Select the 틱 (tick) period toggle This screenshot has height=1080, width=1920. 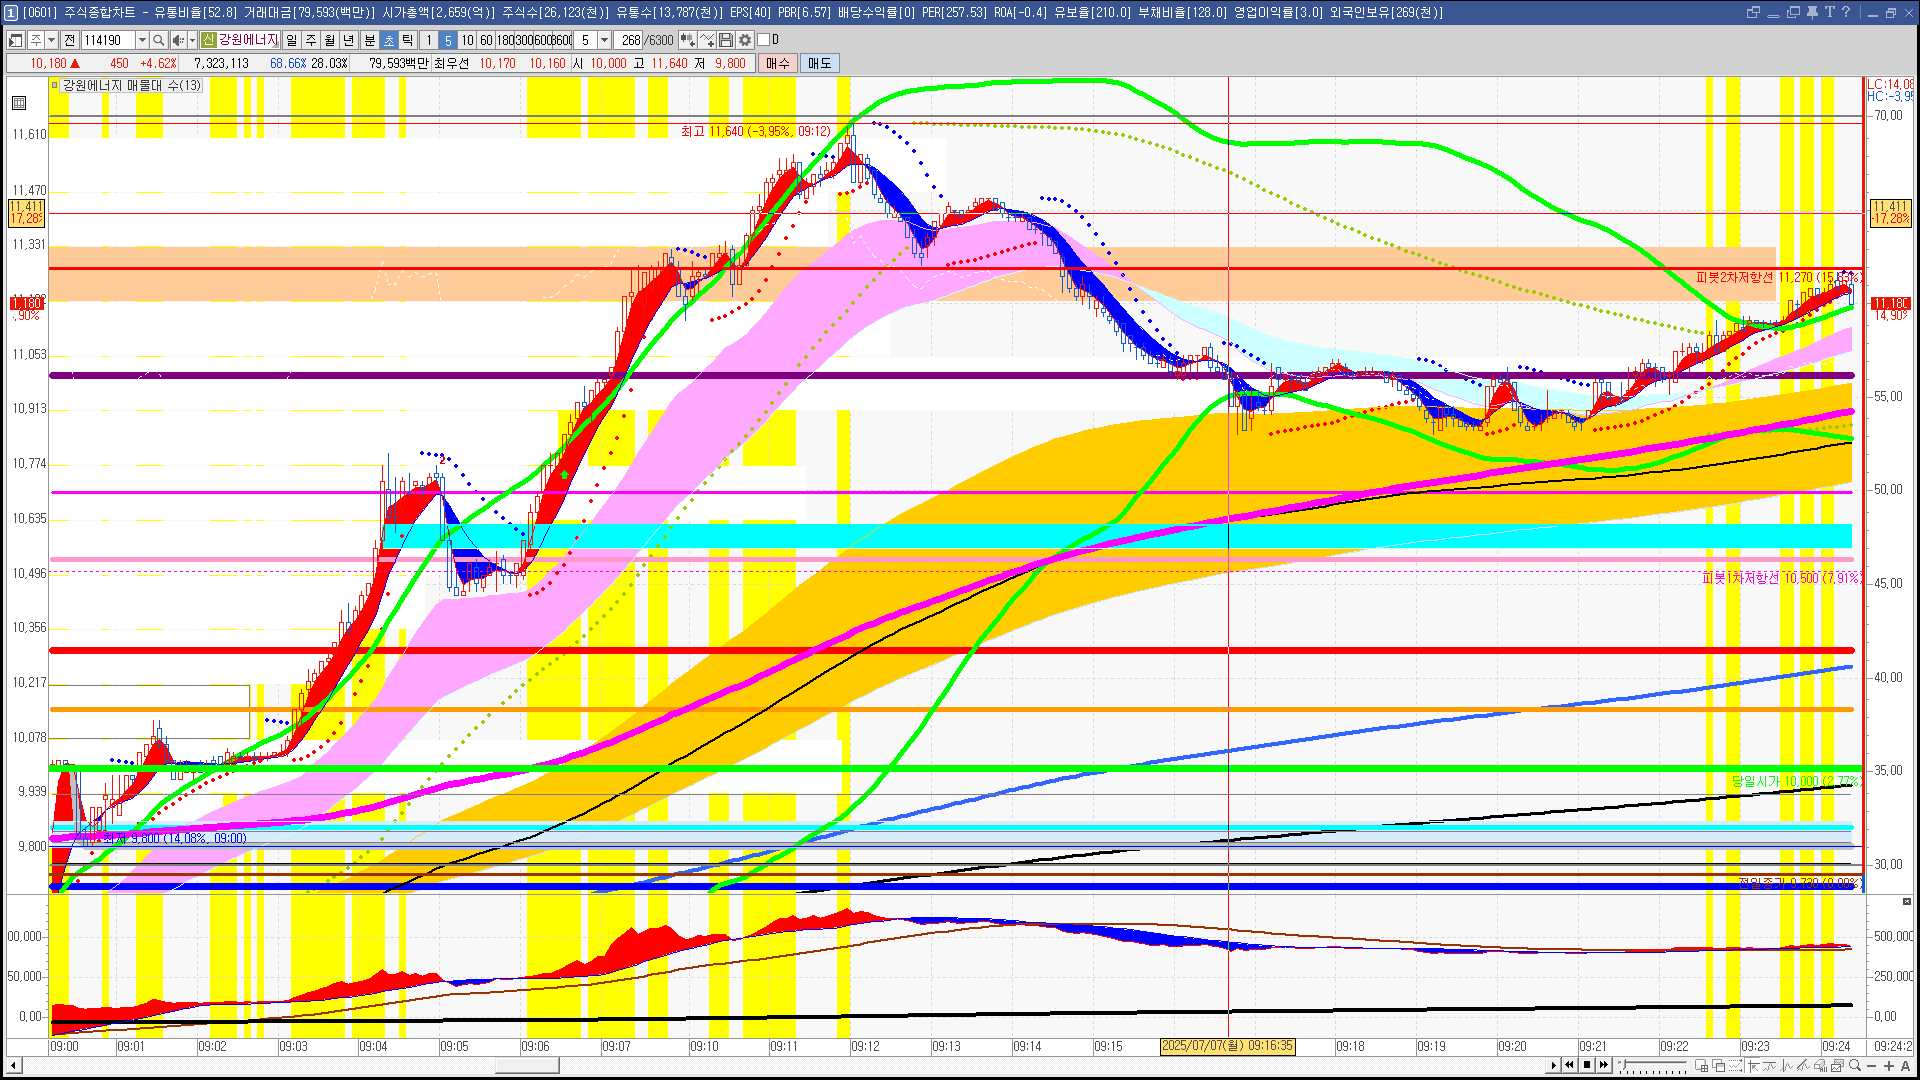click(408, 40)
